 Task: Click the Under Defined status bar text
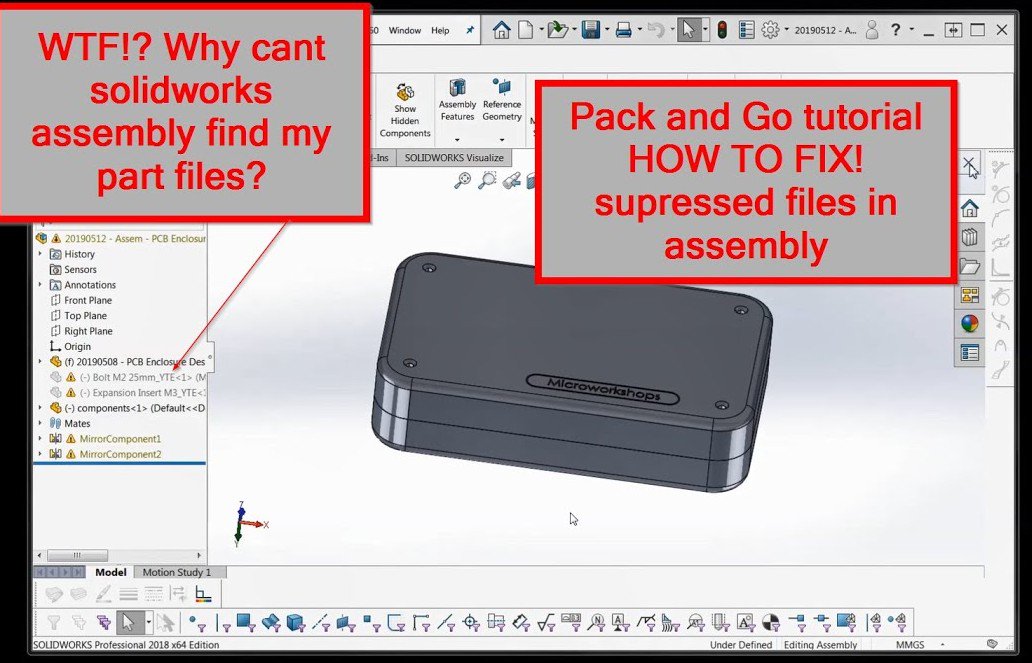click(x=740, y=645)
